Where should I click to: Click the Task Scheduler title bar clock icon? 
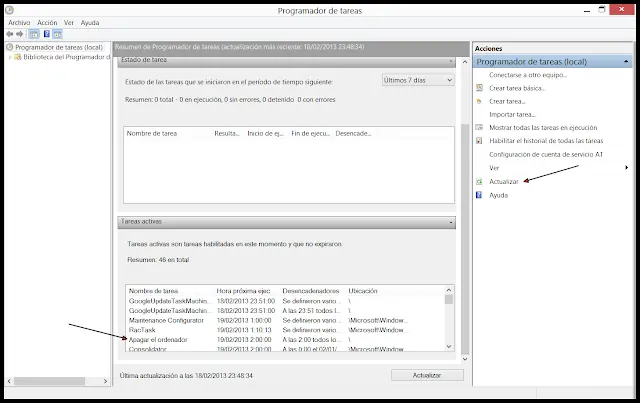coord(9,10)
